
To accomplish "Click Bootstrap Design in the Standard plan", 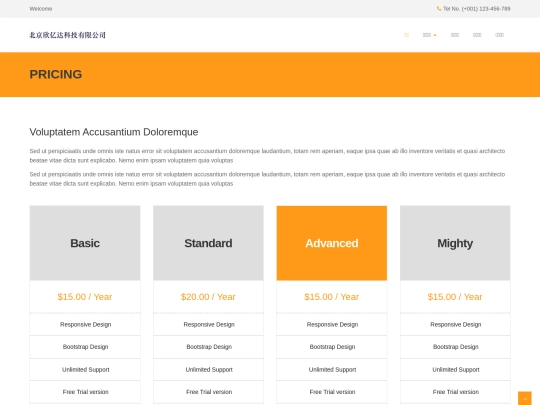I will 209,347.
